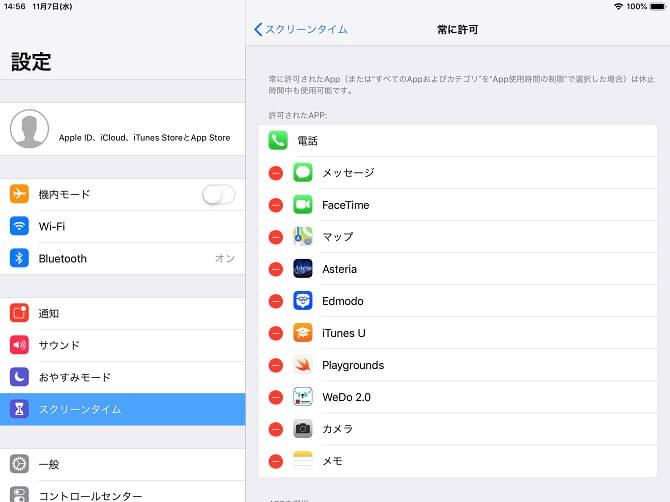
Task: Tap the iTunes U row label
Action: [x=344, y=333]
